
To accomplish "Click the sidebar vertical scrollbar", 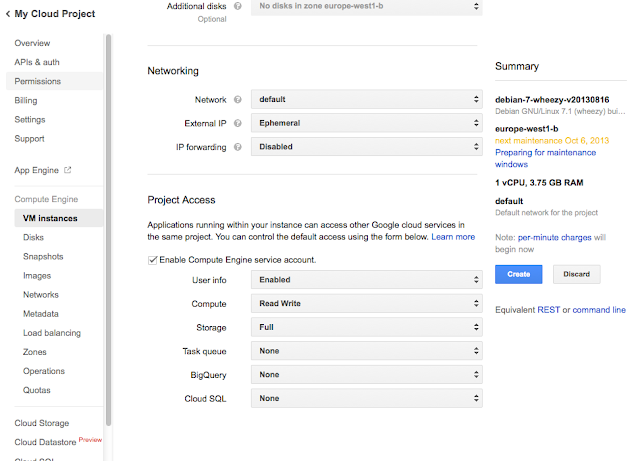I will (109, 231).
